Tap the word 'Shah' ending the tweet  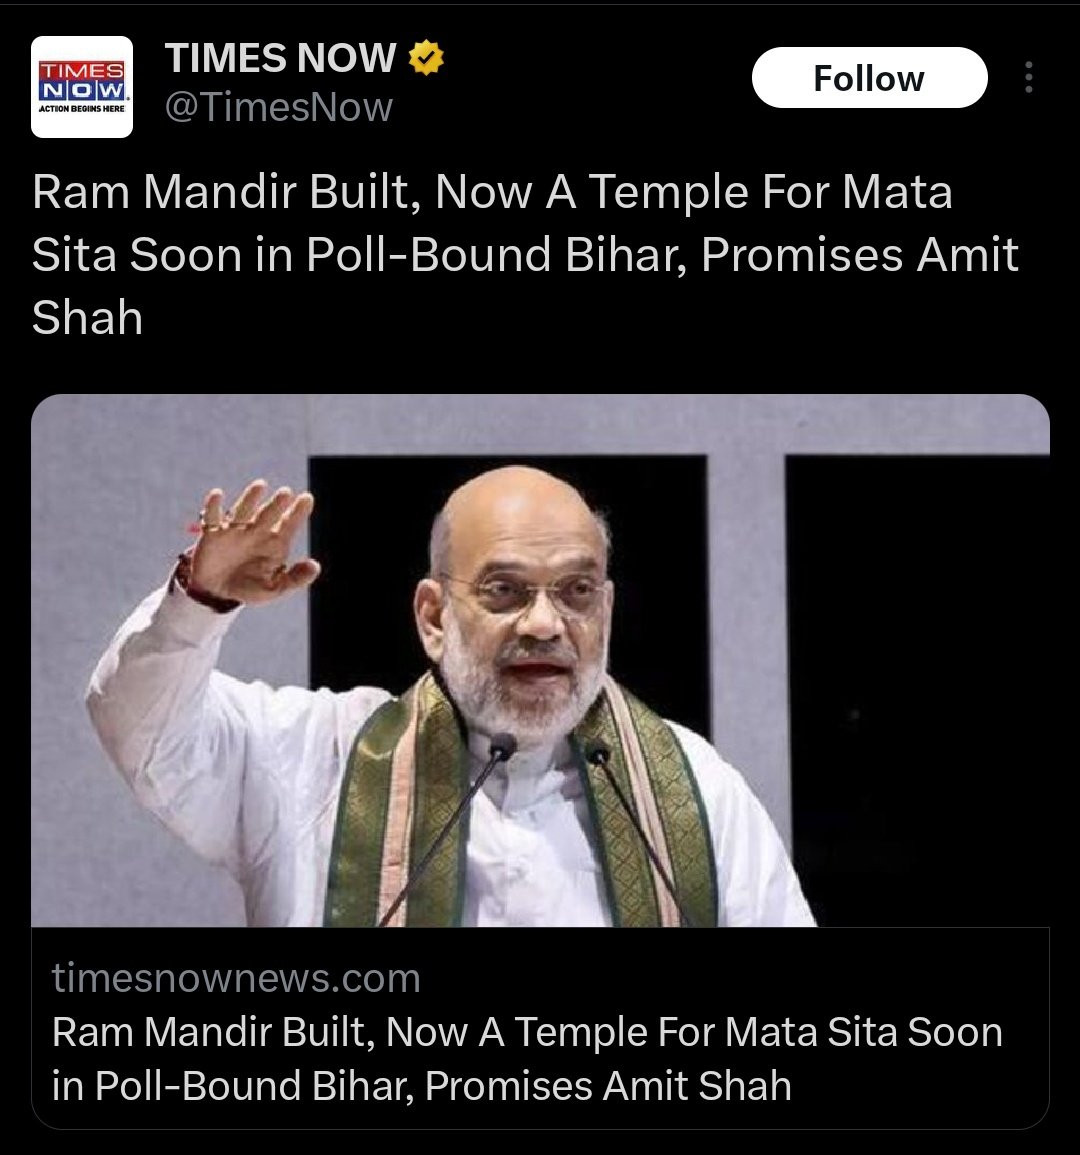click(x=87, y=318)
